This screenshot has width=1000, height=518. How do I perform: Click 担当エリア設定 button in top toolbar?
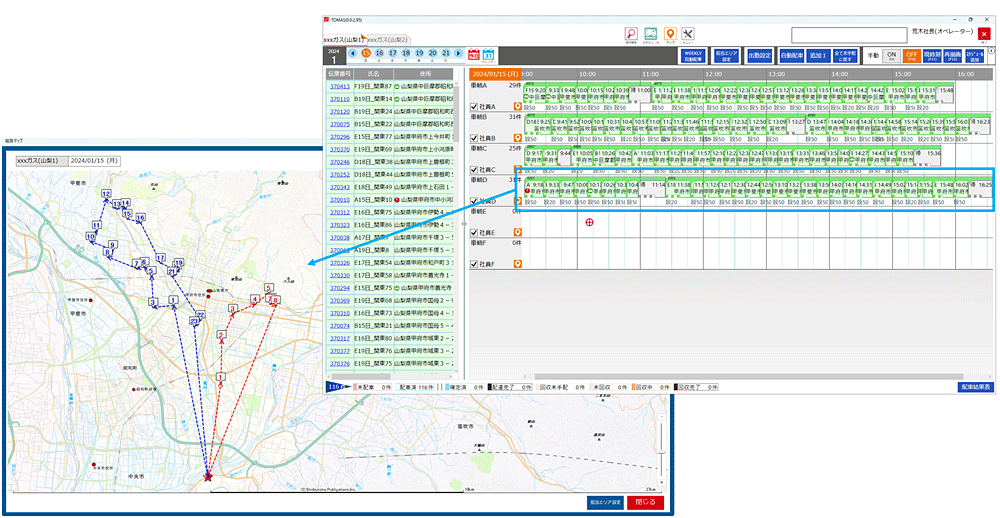(725, 56)
